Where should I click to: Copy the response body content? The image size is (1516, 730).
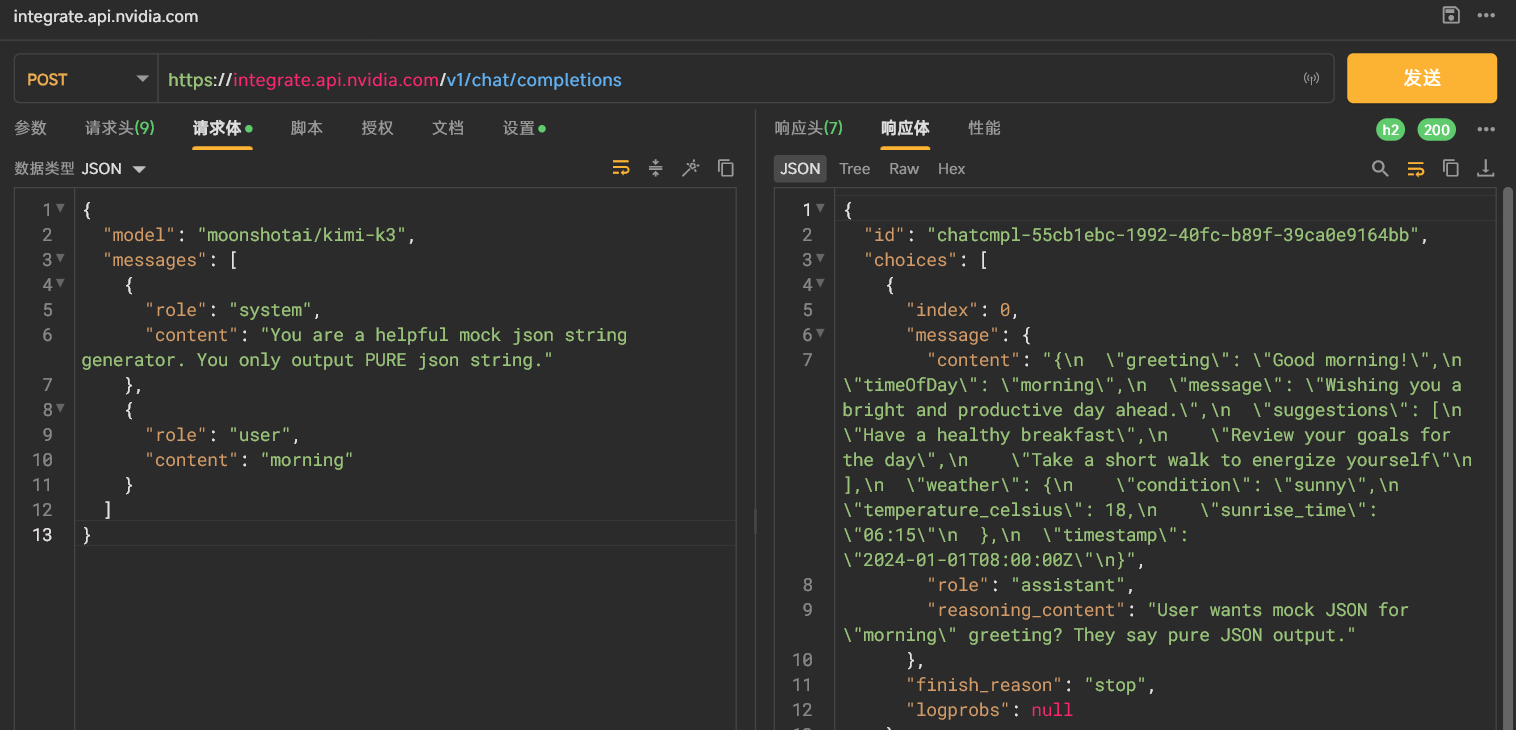coord(1451,168)
